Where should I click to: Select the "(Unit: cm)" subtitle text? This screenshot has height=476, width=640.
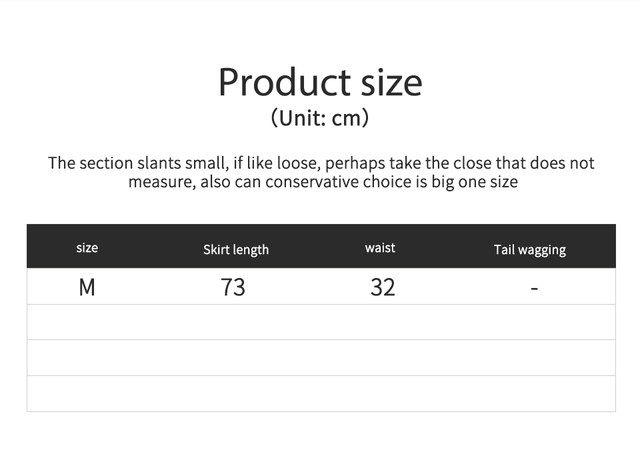[320, 118]
